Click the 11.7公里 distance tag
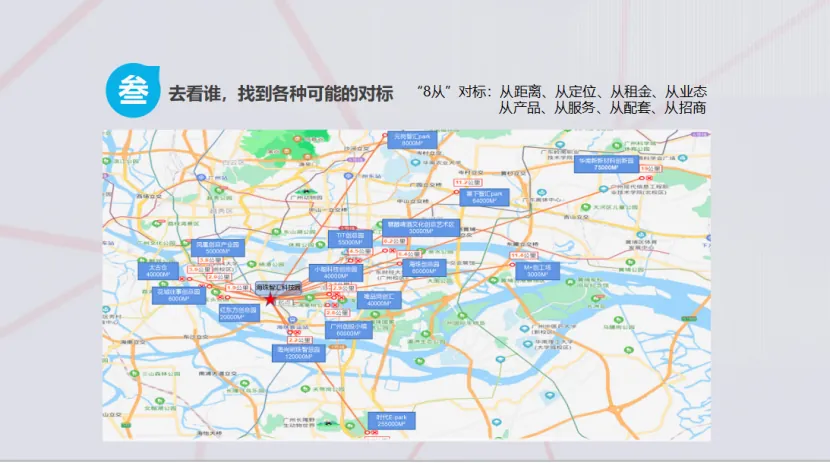This screenshot has height=463, width=830. click(467, 183)
